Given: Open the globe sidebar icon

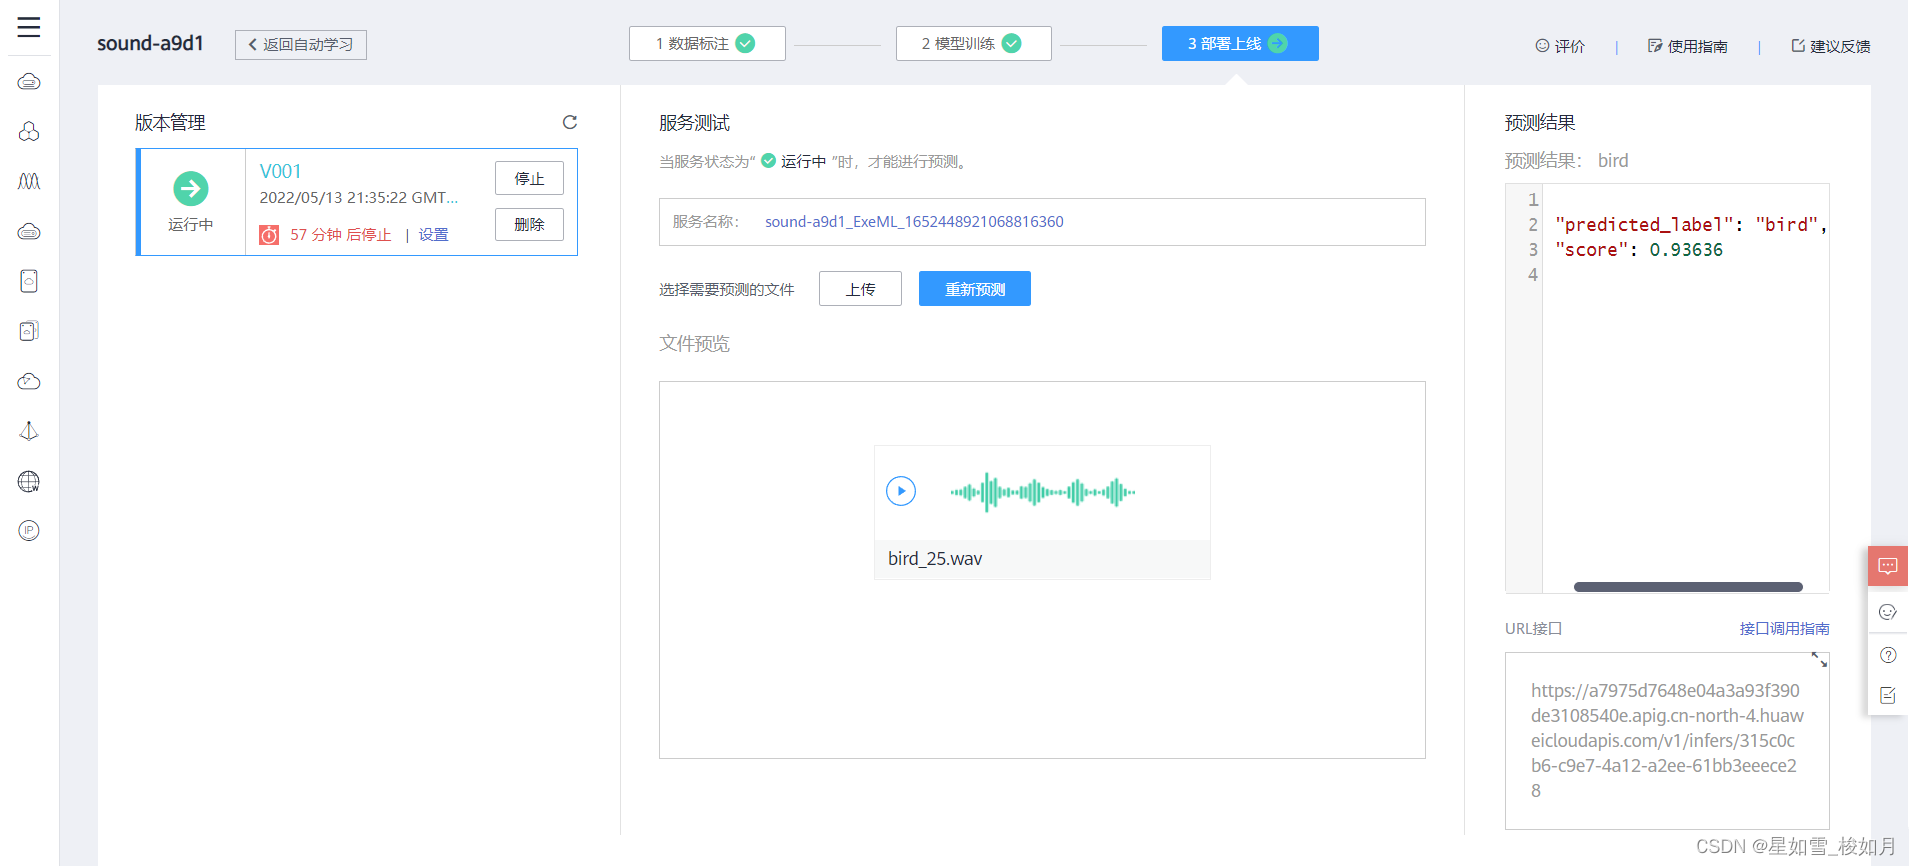Looking at the screenshot, I should click(29, 481).
